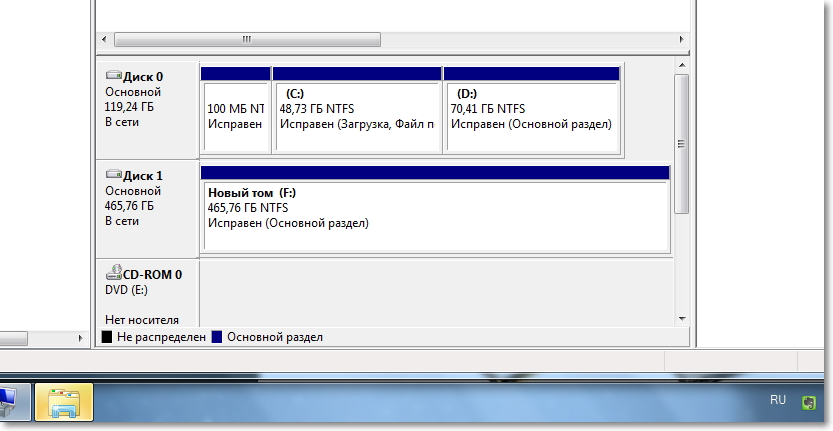The height and width of the screenshot is (431, 833).
Task: Click the disk list's scroll down arrow
Action: pyautogui.click(x=682, y=319)
